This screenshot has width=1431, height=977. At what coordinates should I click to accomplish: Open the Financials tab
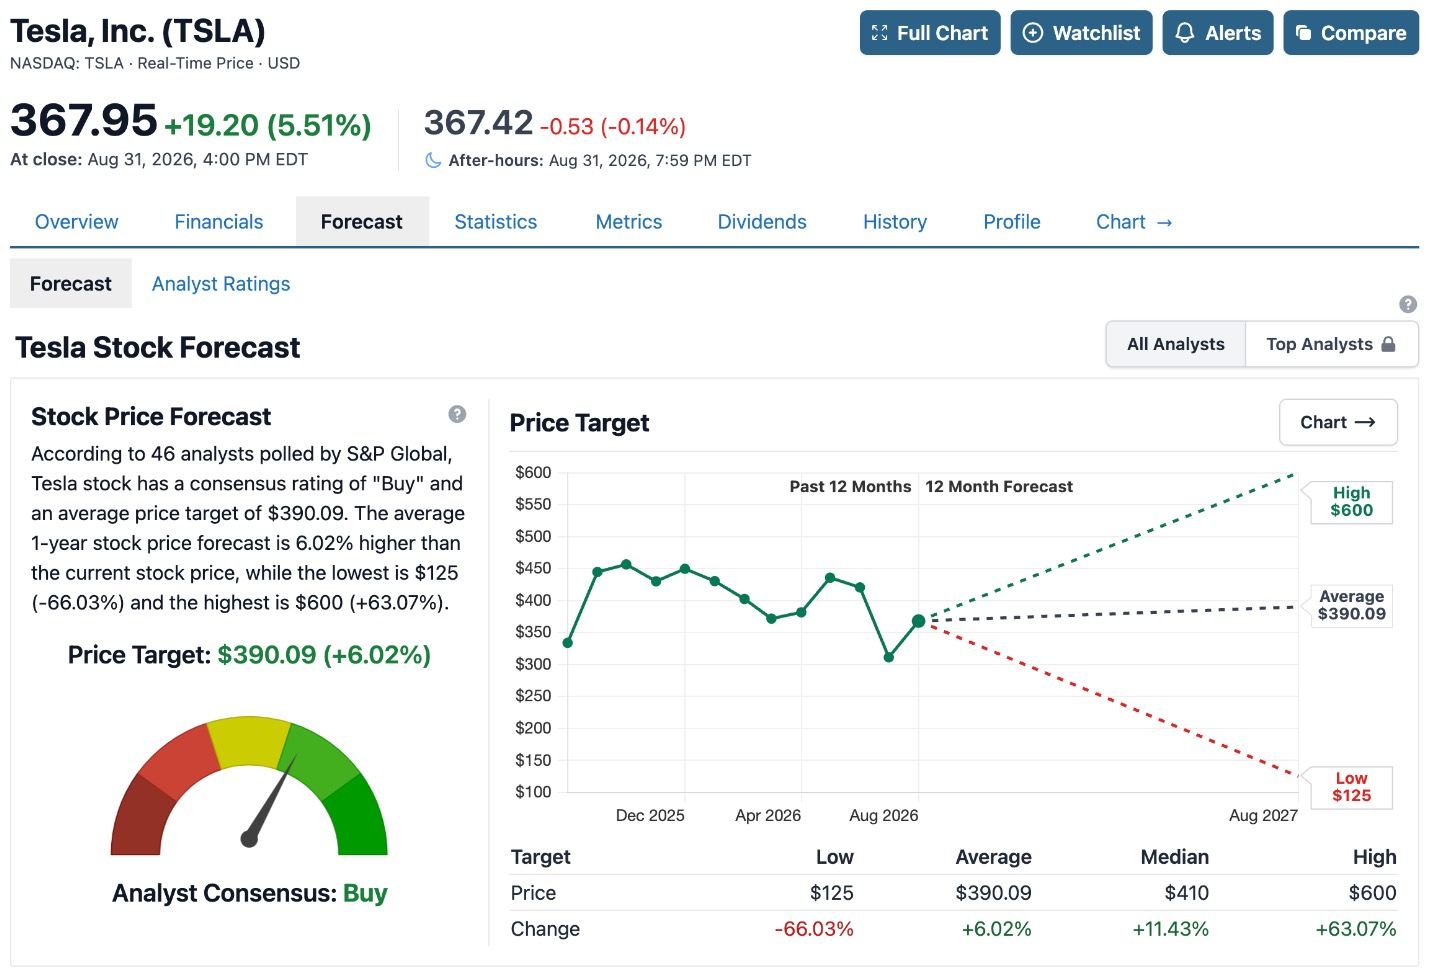pyautogui.click(x=219, y=222)
